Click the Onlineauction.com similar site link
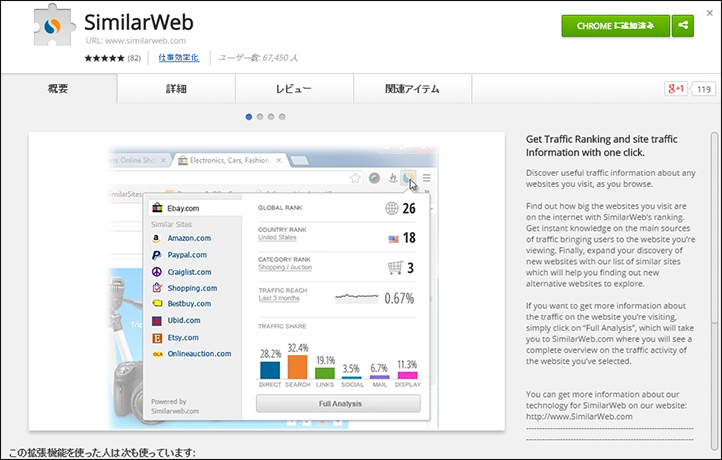 199,354
